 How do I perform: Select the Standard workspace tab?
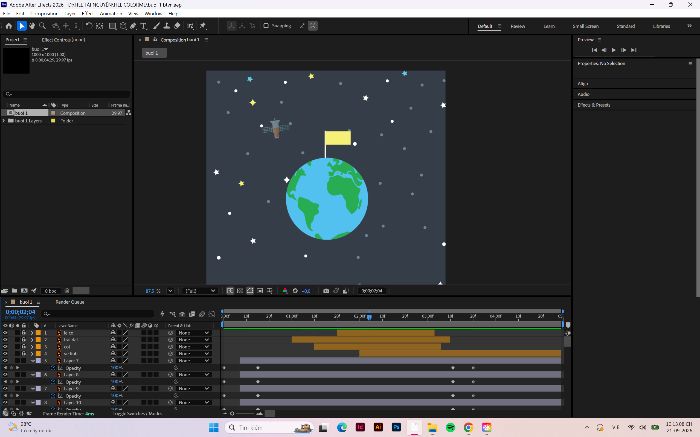[625, 26]
